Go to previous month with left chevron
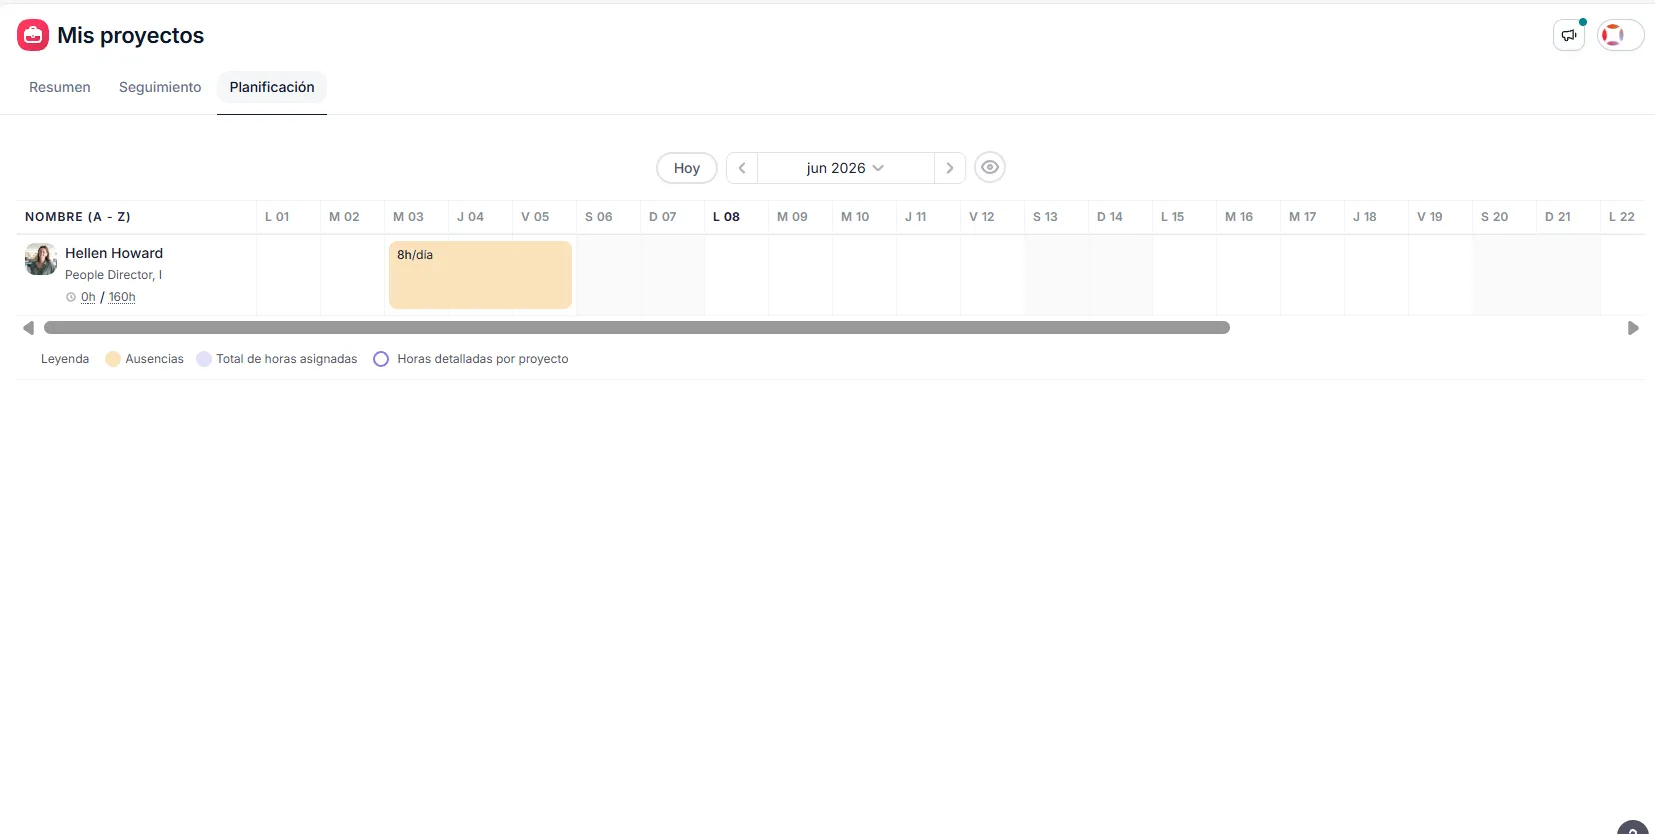This screenshot has height=834, width=1655. pyautogui.click(x=742, y=168)
